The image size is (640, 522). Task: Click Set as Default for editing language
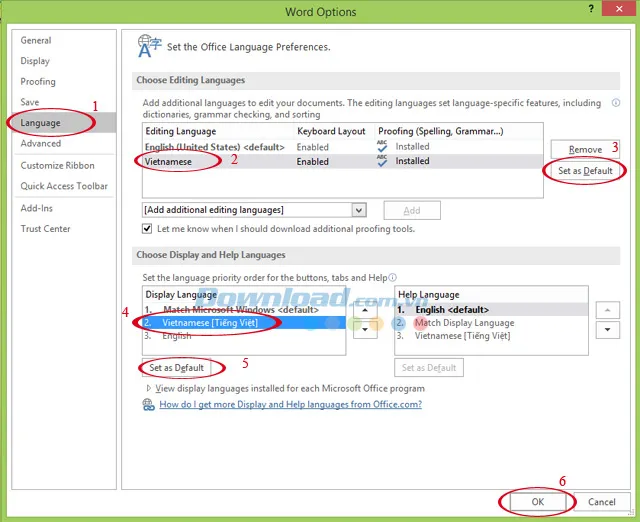click(585, 171)
